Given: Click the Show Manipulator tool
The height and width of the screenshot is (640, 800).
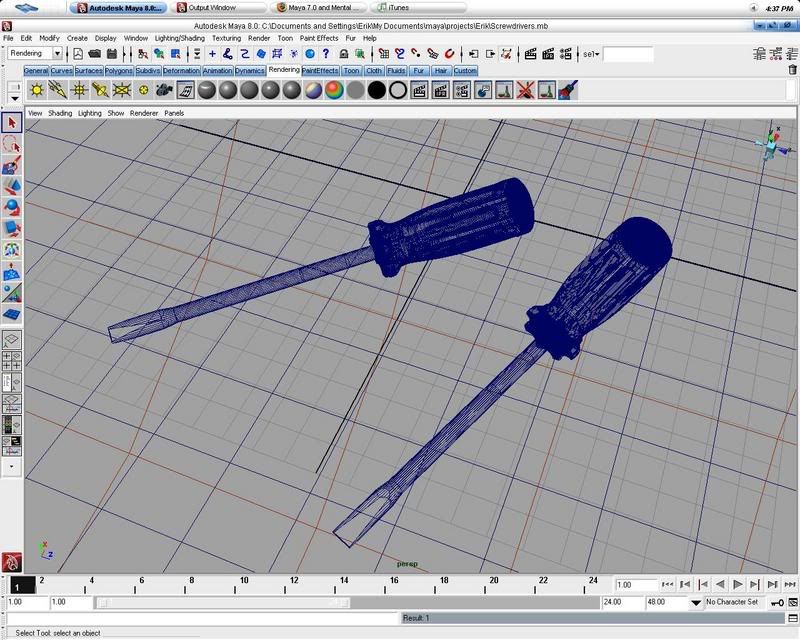Looking at the screenshot, I should coord(12,293).
